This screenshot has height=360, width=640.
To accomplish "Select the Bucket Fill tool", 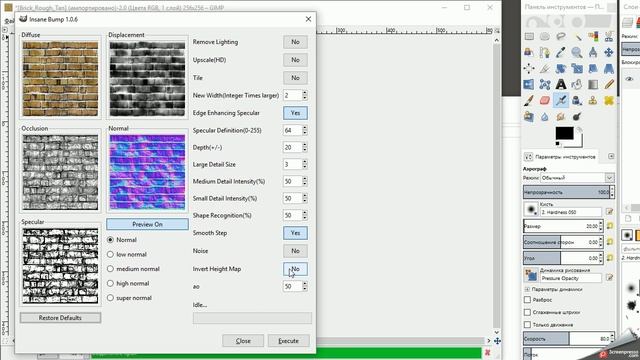I will 577,84.
